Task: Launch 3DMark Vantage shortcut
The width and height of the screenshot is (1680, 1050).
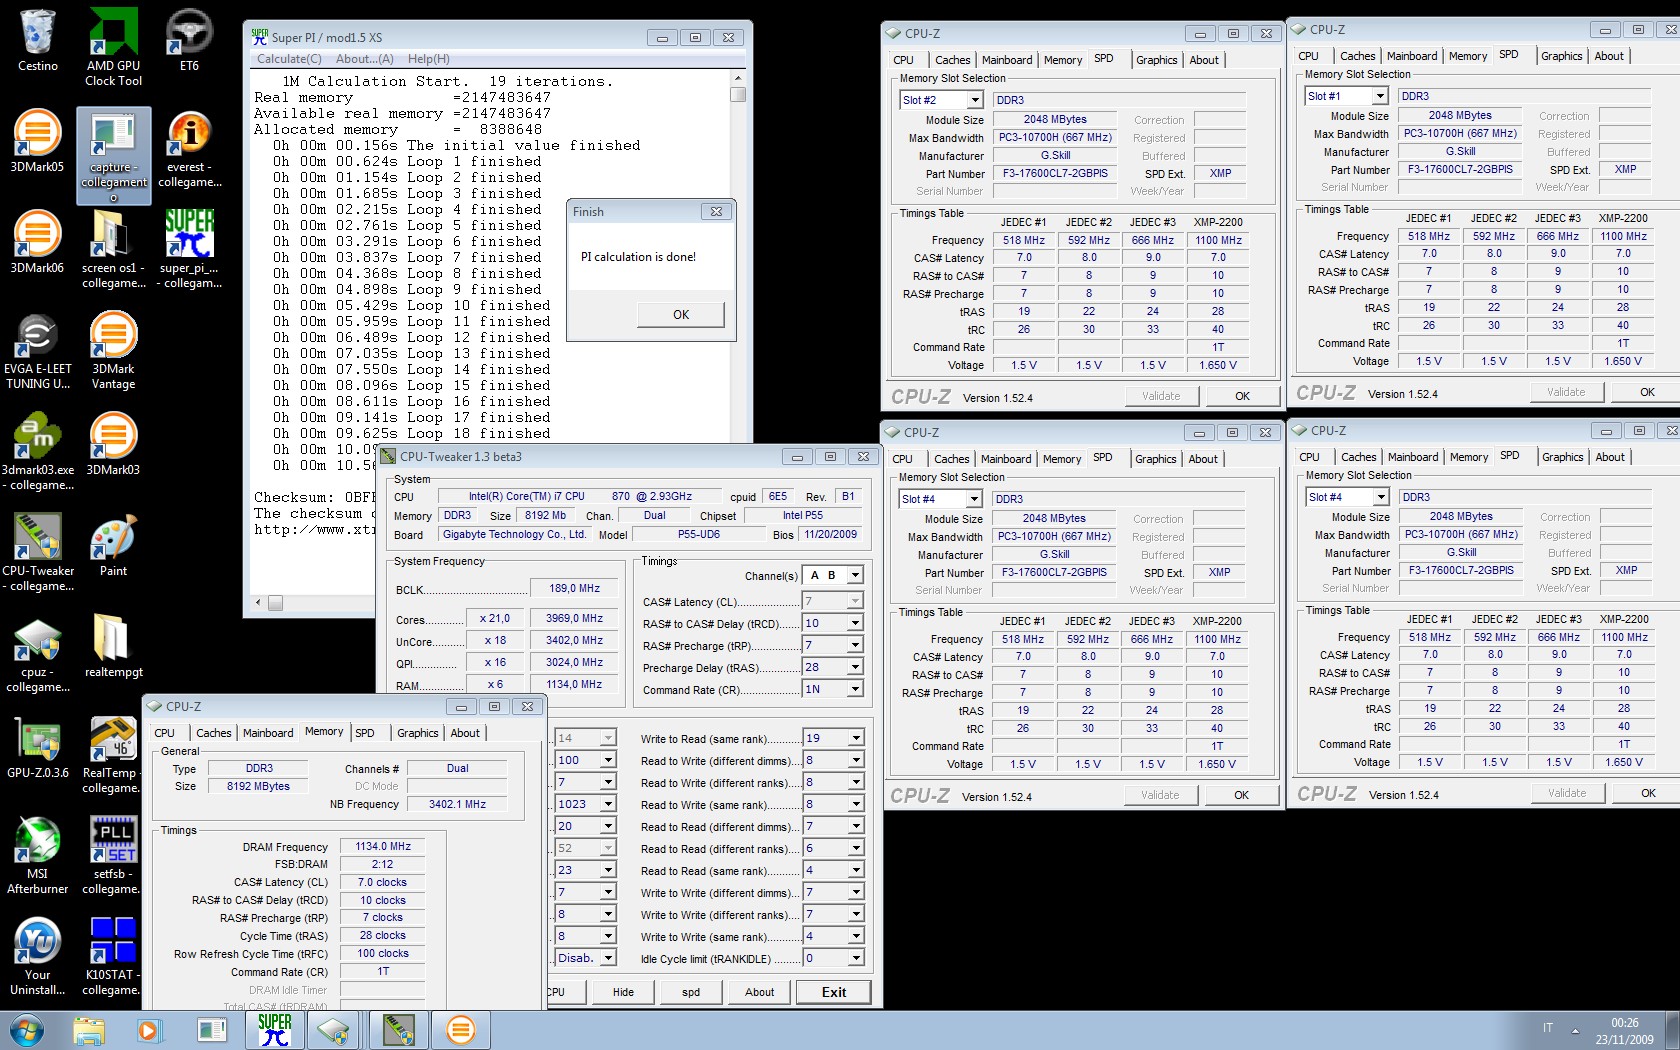Action: (x=114, y=351)
